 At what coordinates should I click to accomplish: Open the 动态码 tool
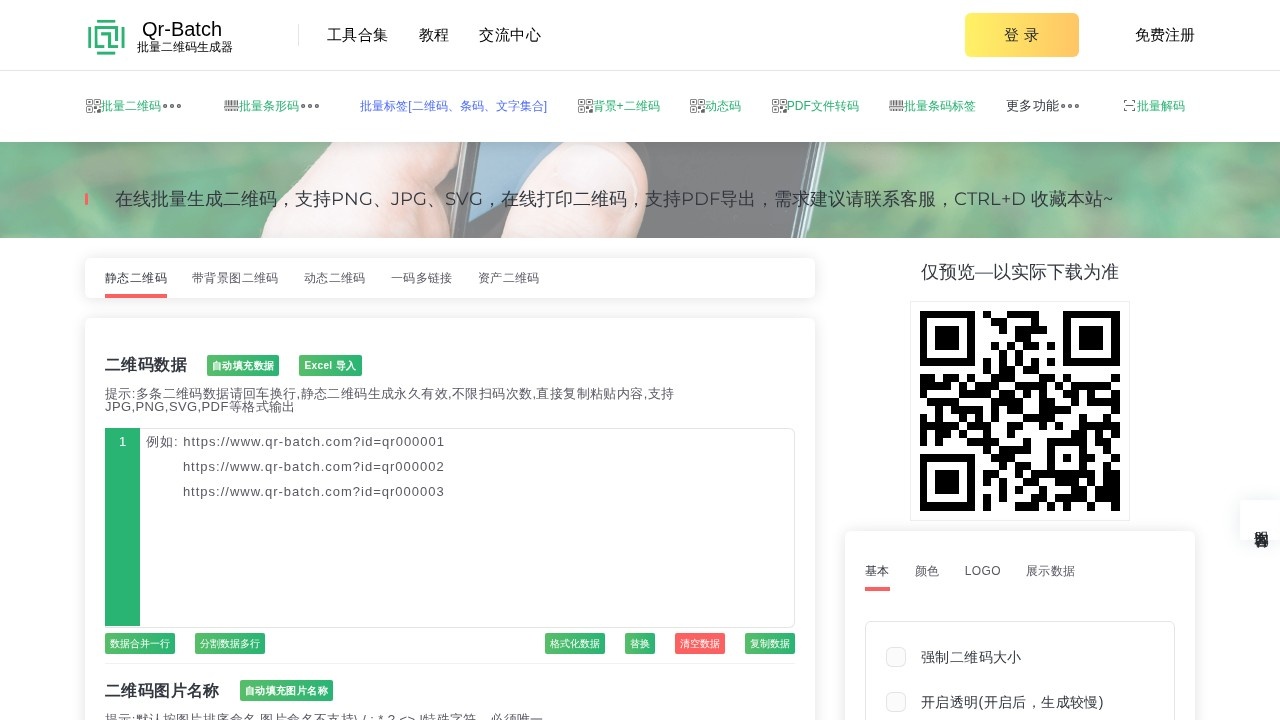pos(715,106)
